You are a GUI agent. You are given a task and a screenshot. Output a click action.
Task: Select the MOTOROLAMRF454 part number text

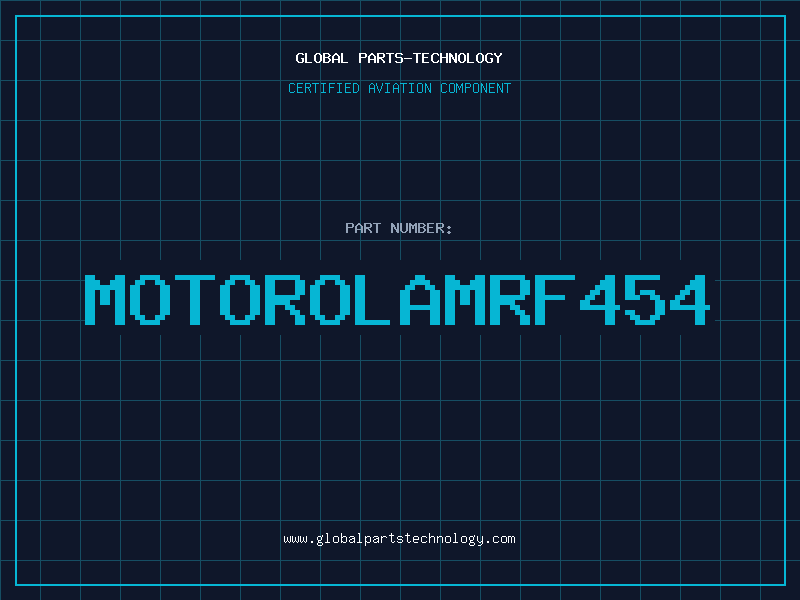click(x=397, y=300)
